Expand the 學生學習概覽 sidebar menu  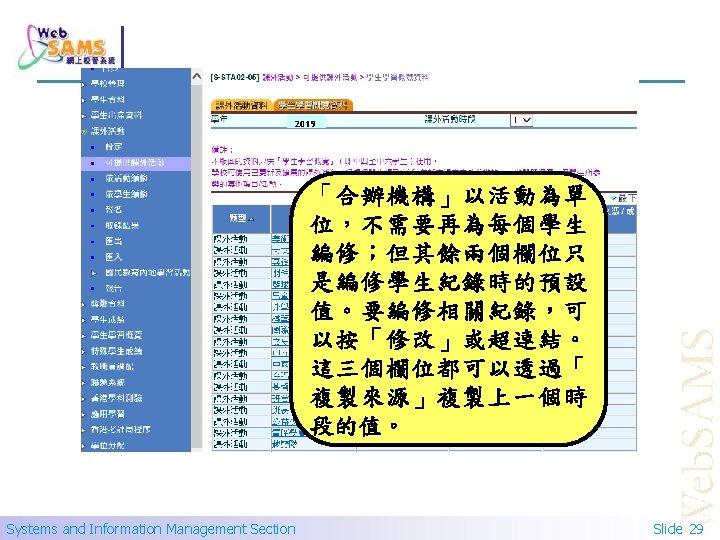pyautogui.click(x=116, y=335)
